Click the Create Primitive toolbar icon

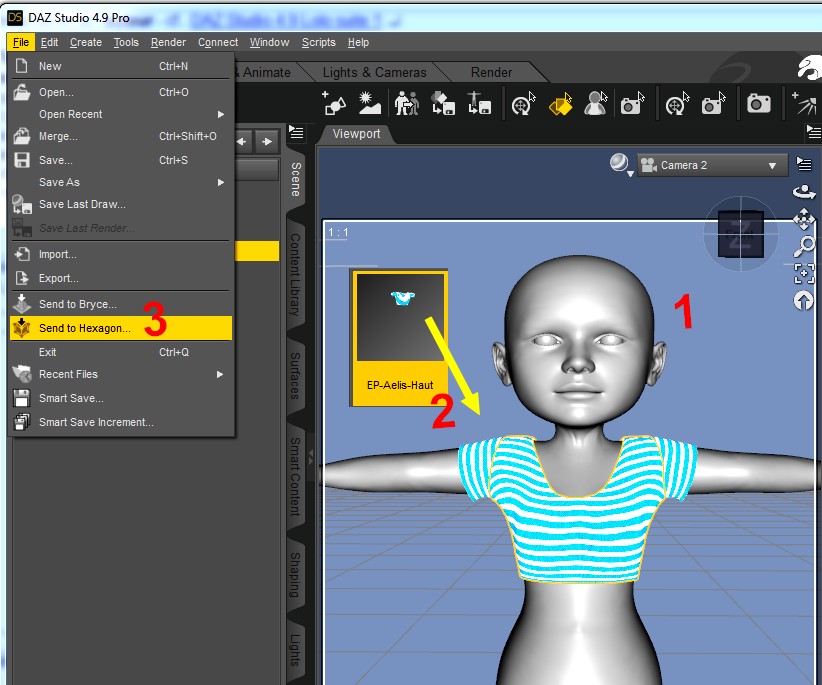point(334,103)
